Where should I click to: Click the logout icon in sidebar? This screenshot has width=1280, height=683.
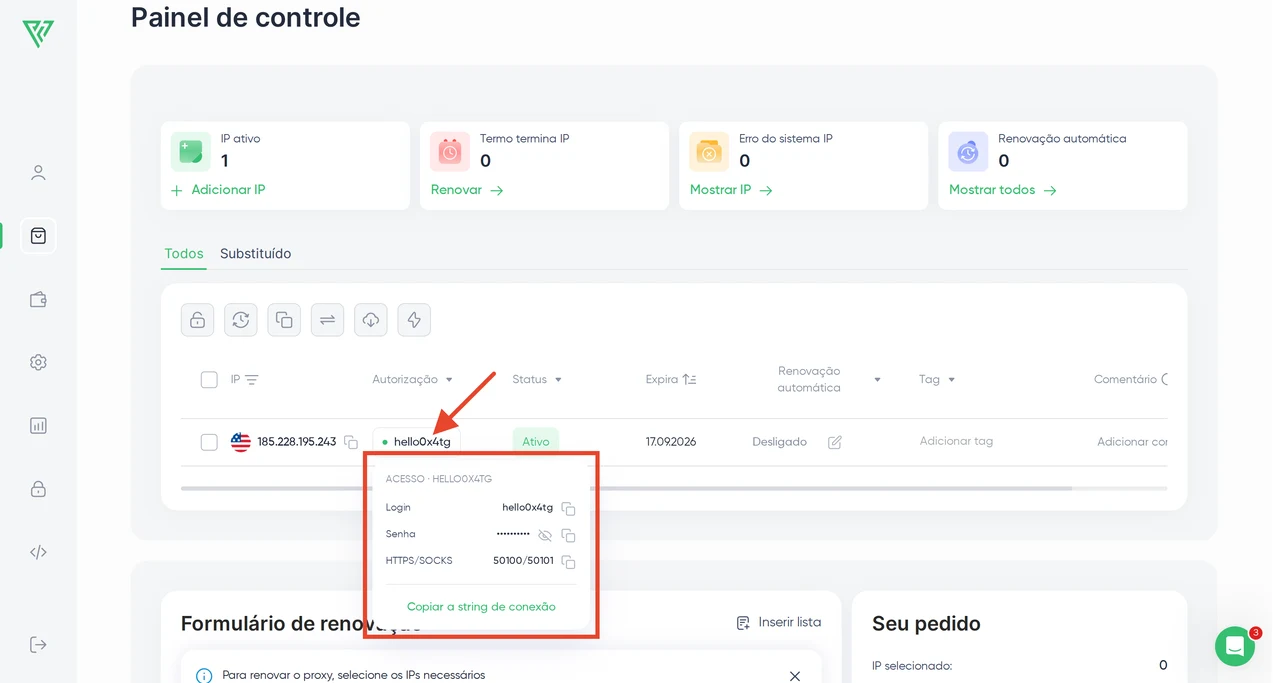38,644
